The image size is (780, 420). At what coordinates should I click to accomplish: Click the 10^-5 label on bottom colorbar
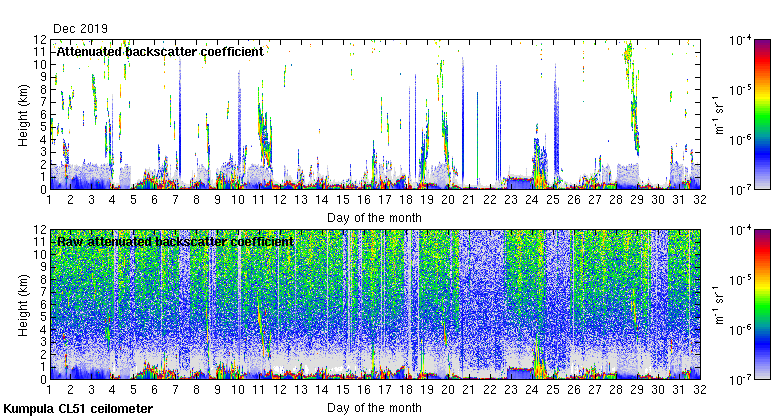click(x=740, y=280)
